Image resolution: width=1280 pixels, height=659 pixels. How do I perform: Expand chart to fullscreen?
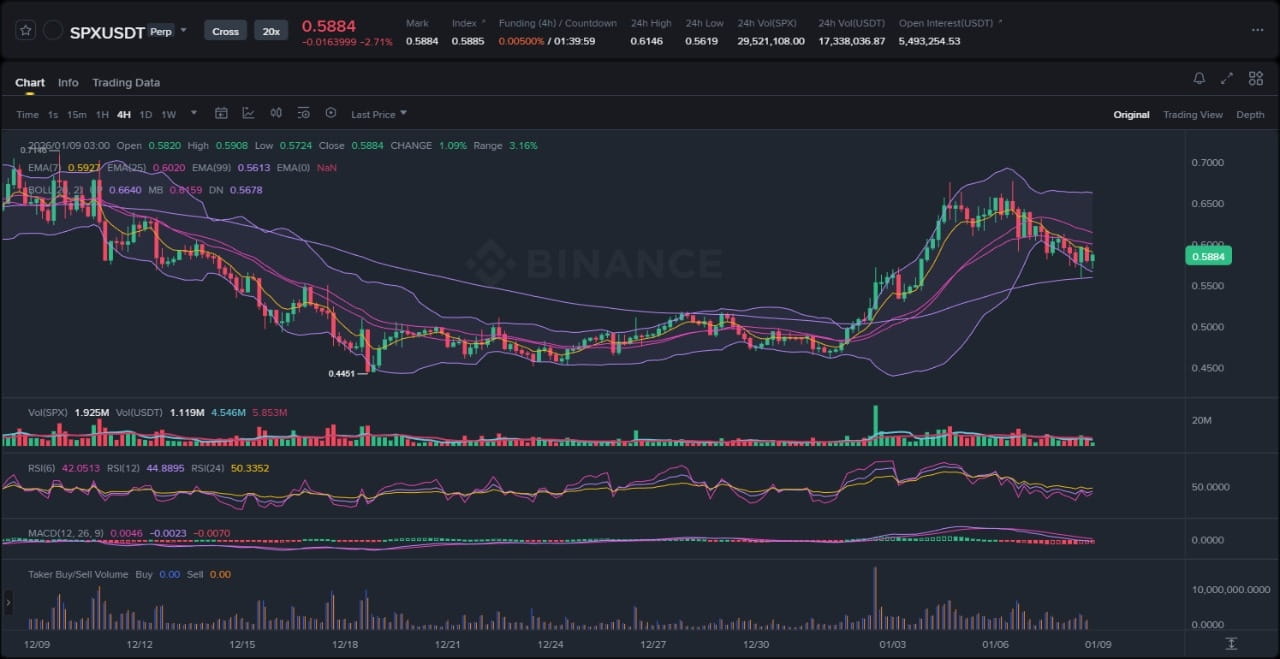[x=1227, y=79]
